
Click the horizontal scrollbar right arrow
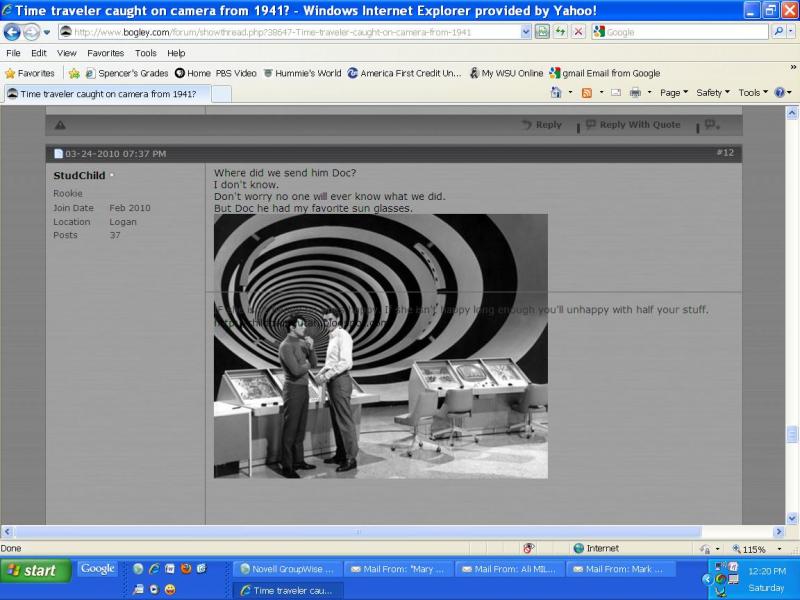tap(778, 532)
